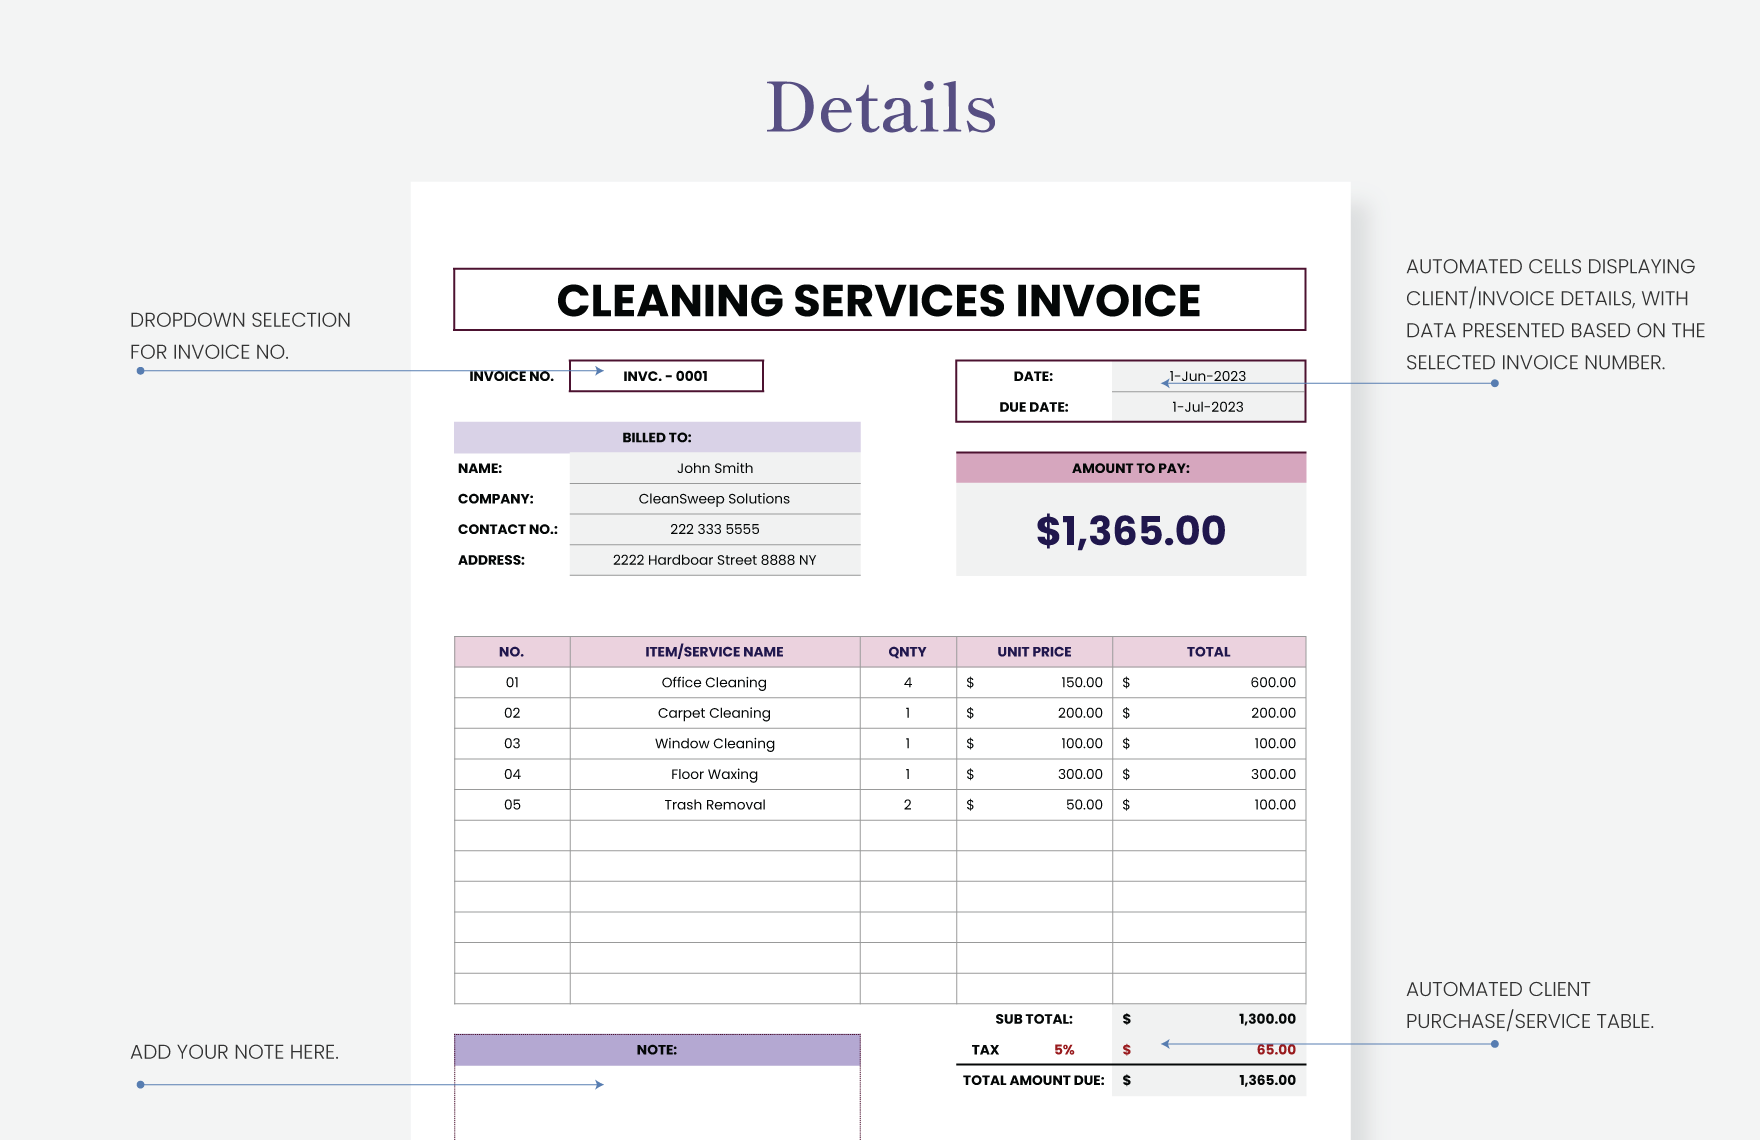The width and height of the screenshot is (1760, 1140).
Task: Click the Office Cleaning service row
Action: (716, 682)
